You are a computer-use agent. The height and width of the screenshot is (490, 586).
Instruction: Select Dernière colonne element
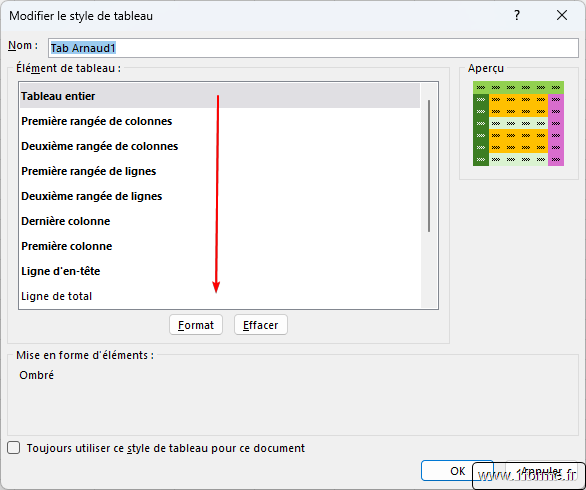[220, 221]
